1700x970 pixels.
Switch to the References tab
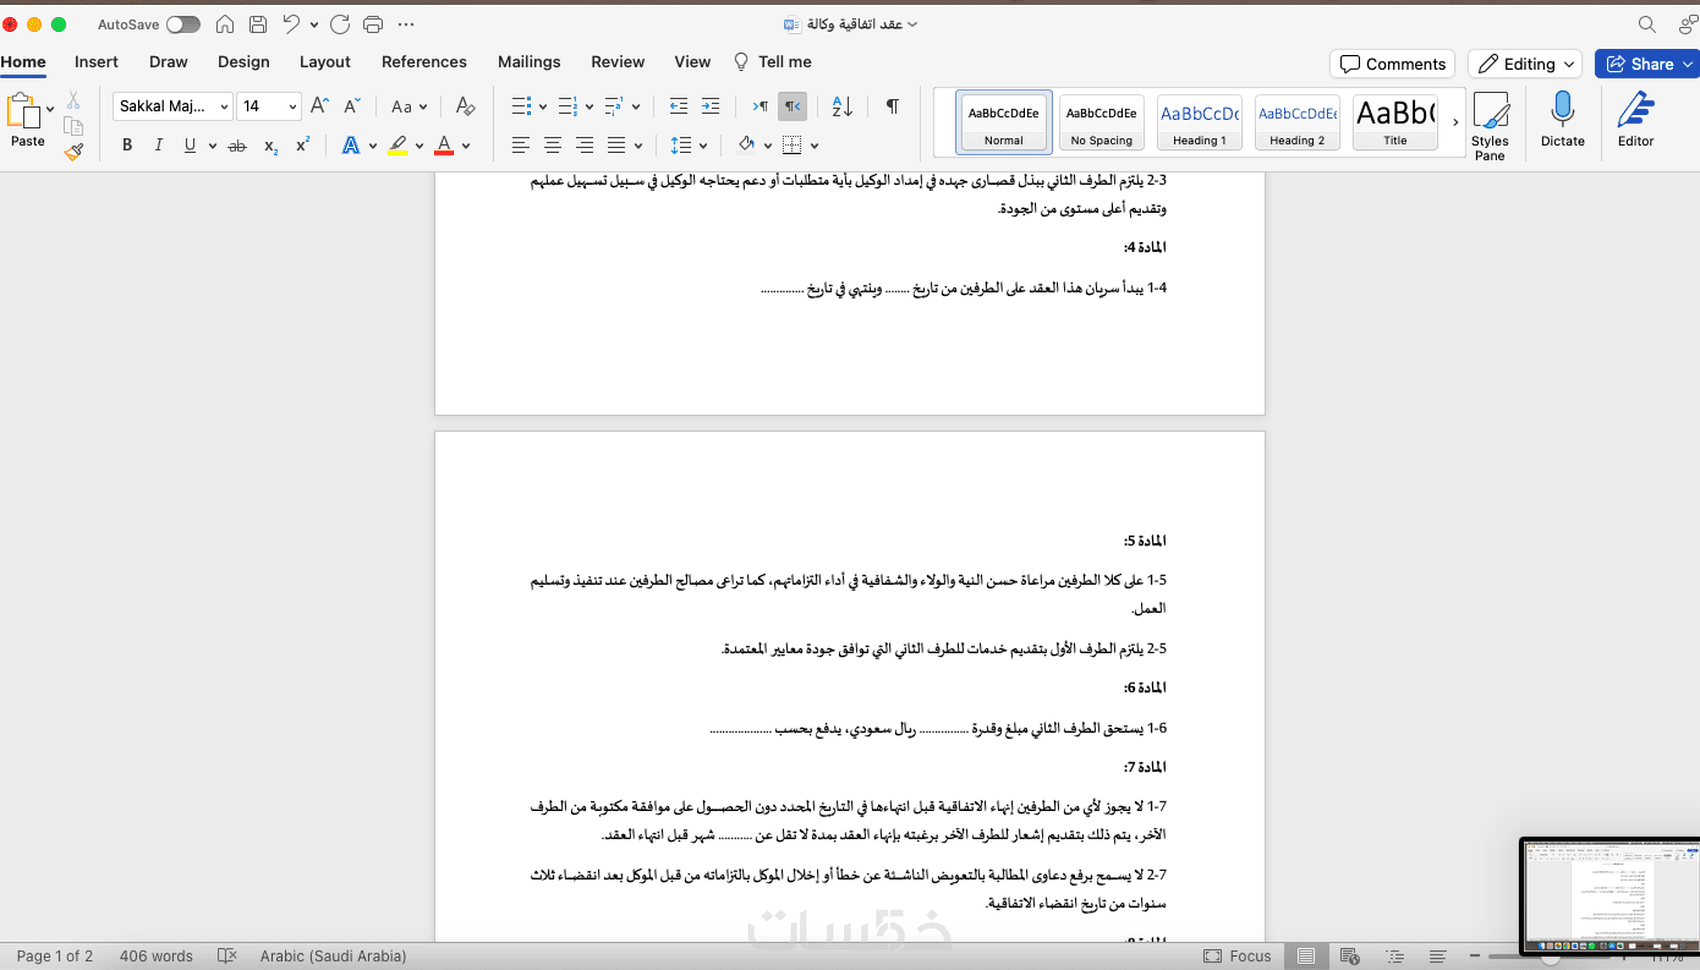[x=424, y=62]
